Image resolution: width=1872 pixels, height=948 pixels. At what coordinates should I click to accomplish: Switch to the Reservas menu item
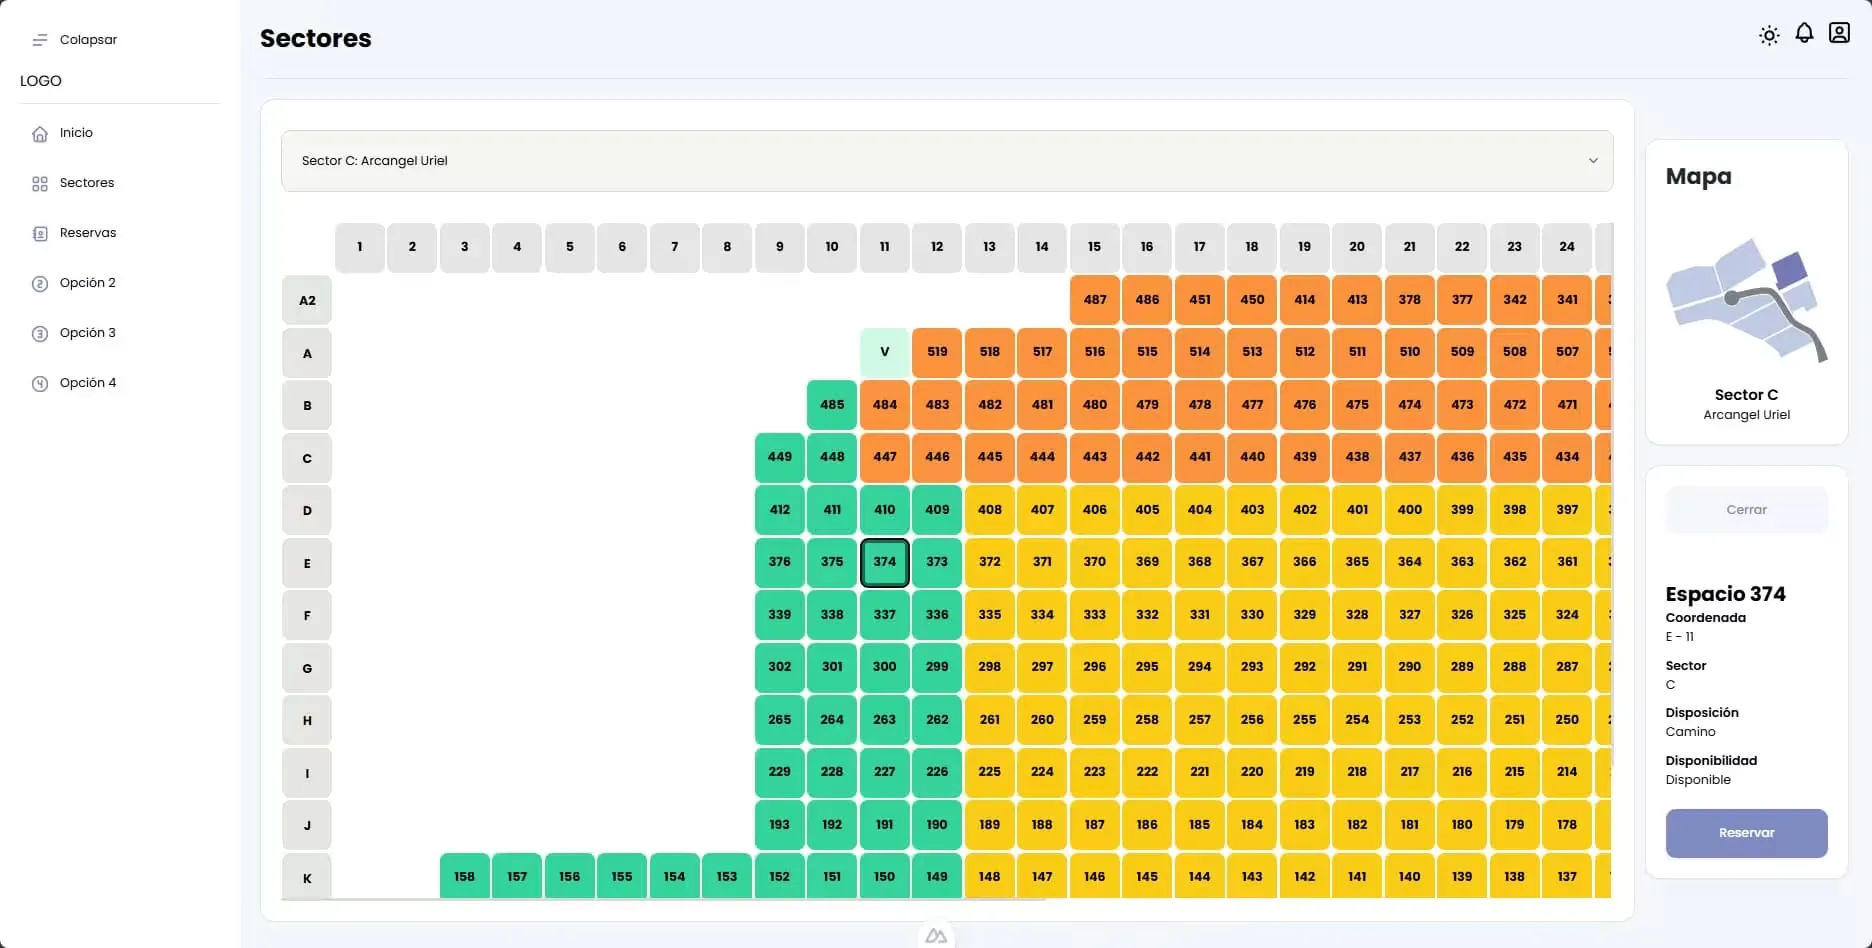pos(86,233)
